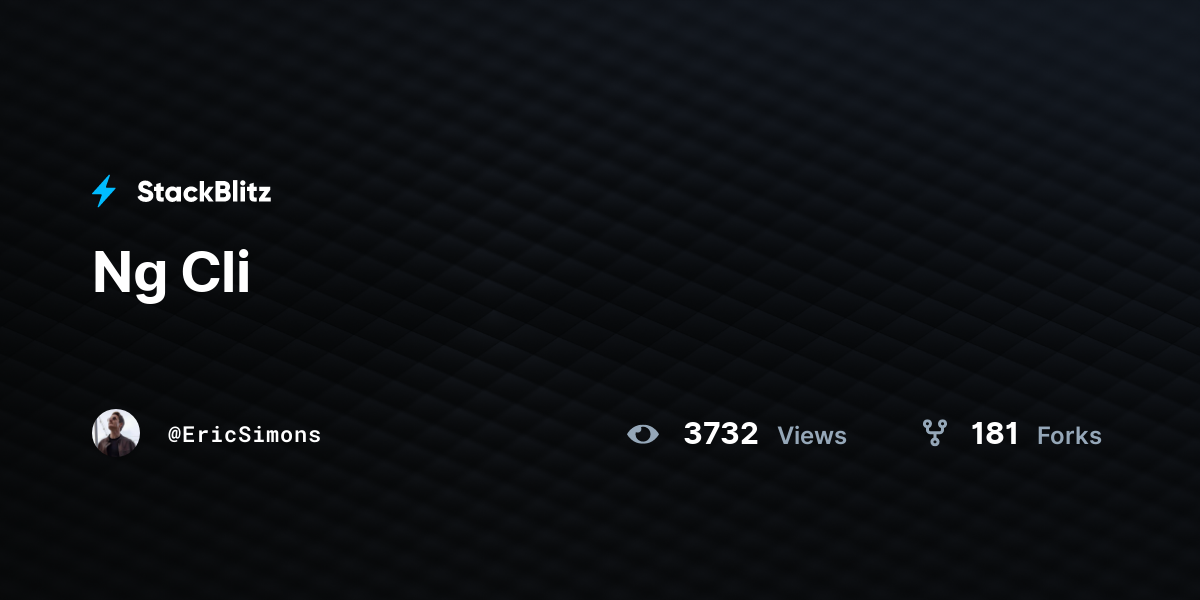Select the StackBlitz wordmark text
The width and height of the screenshot is (1200, 600).
point(204,192)
